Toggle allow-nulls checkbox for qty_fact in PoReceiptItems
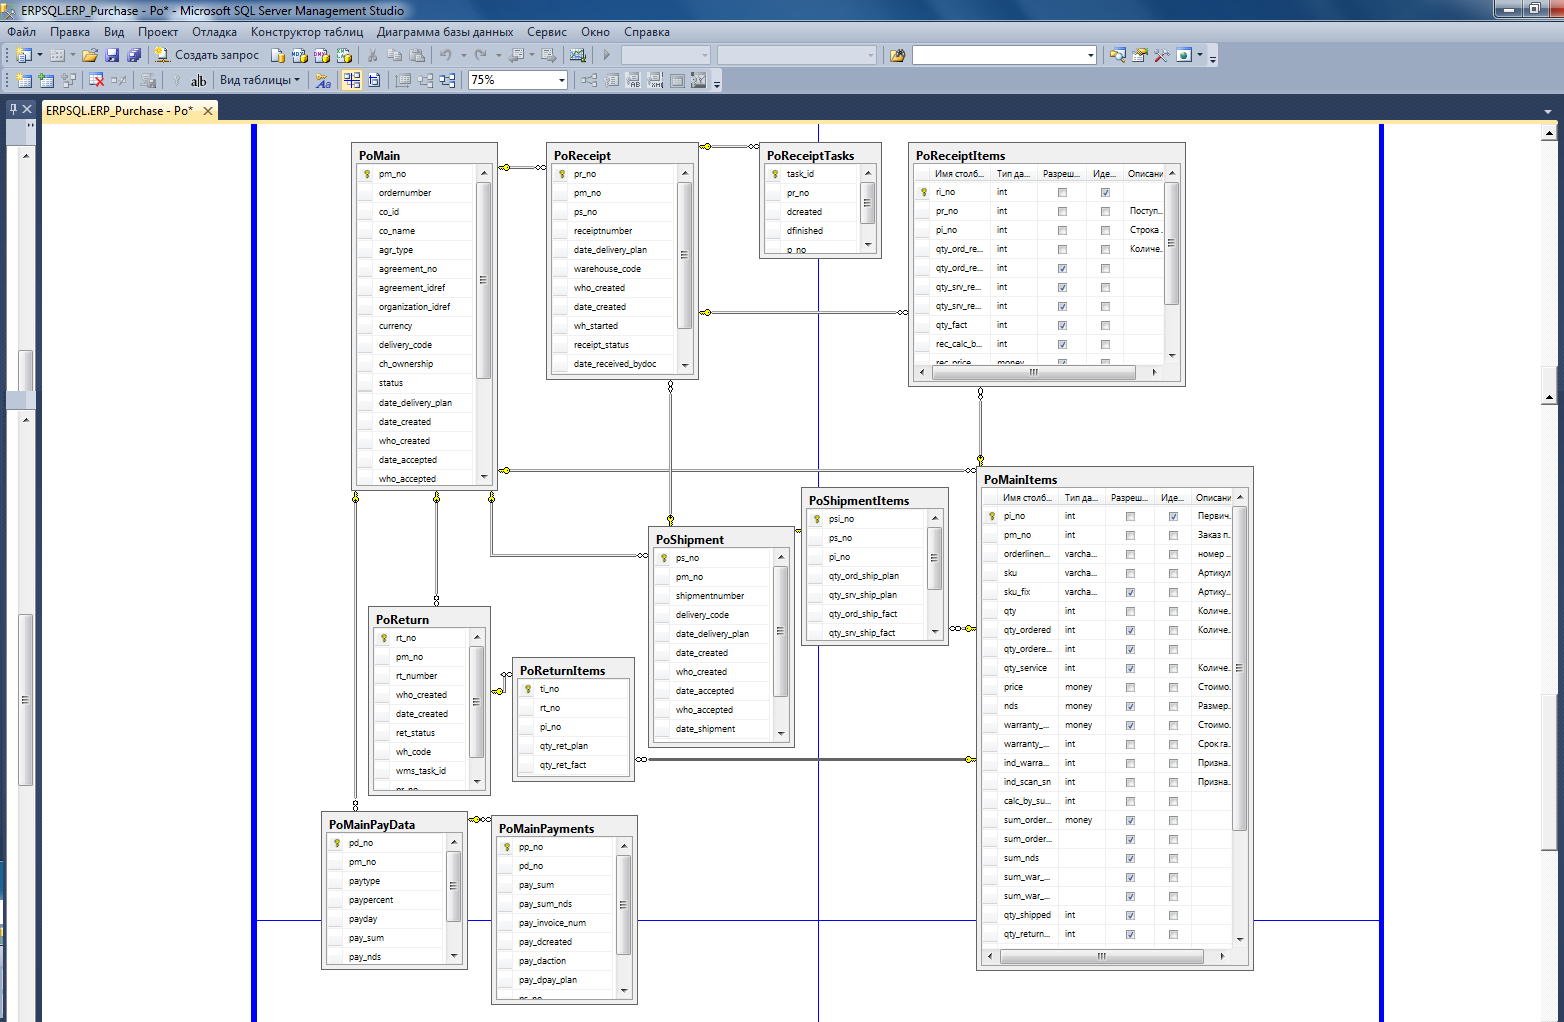This screenshot has width=1564, height=1022. point(1062,326)
